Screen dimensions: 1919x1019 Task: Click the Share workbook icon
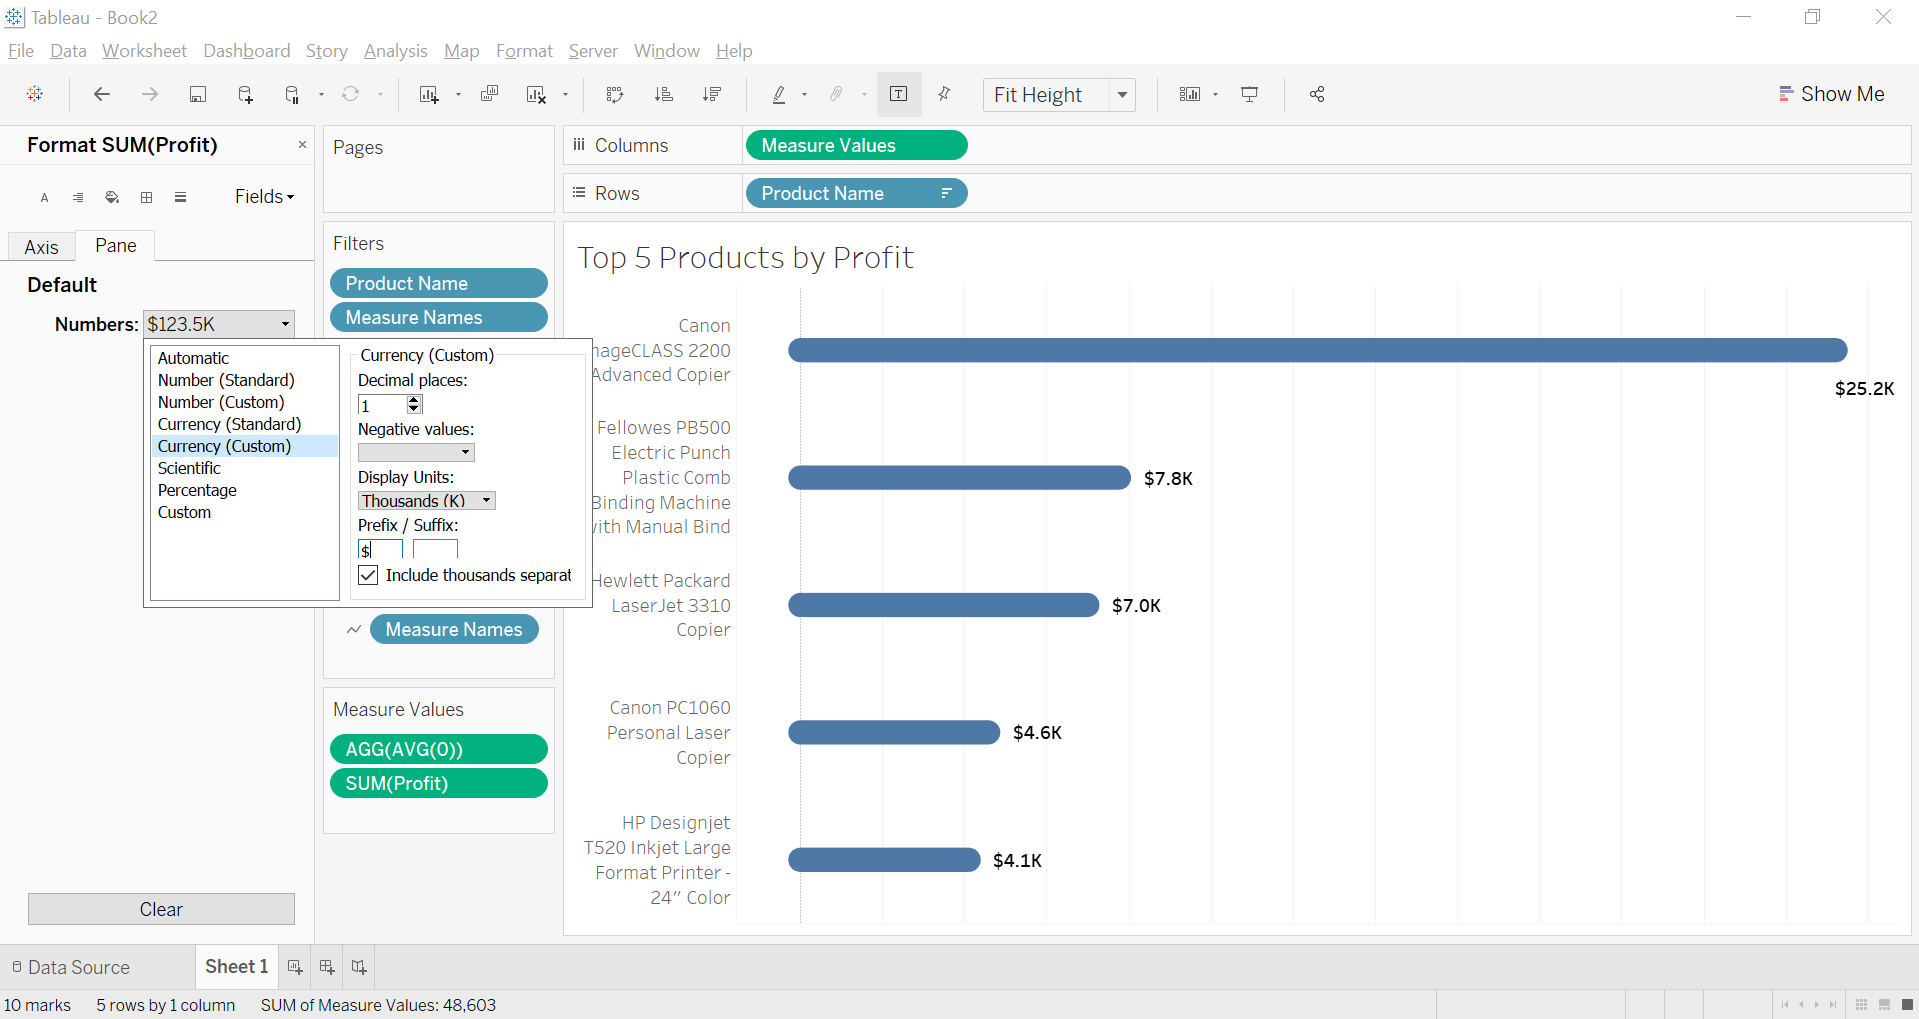[1317, 94]
